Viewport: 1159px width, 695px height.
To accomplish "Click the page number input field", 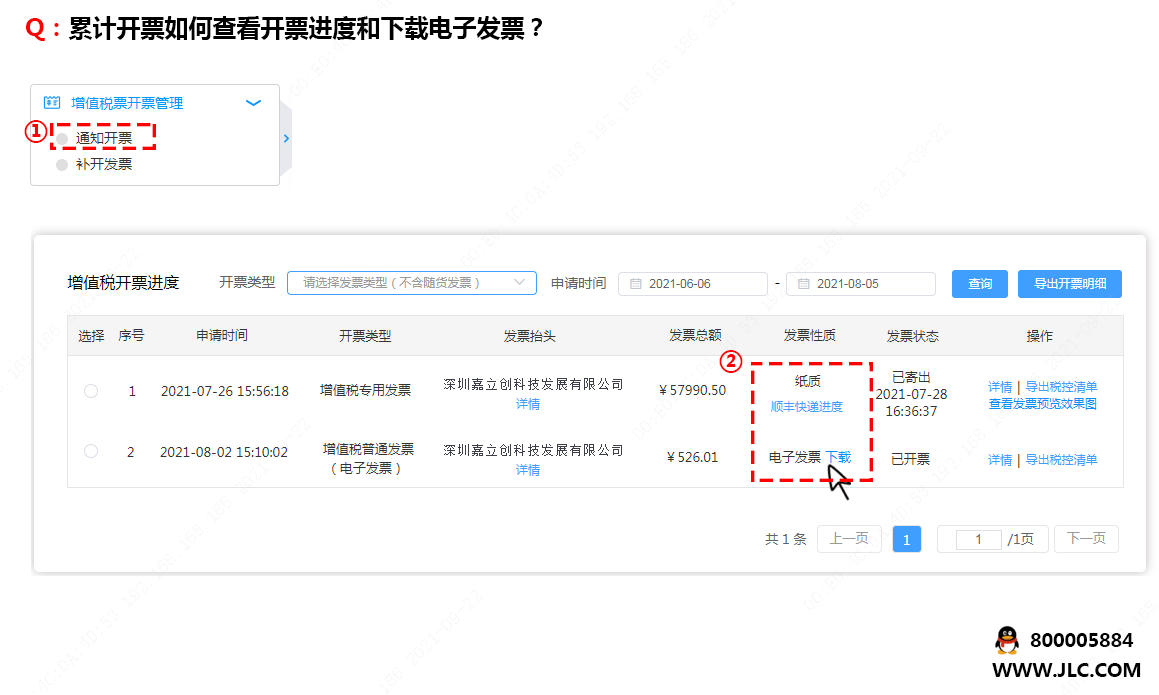I will pos(978,539).
